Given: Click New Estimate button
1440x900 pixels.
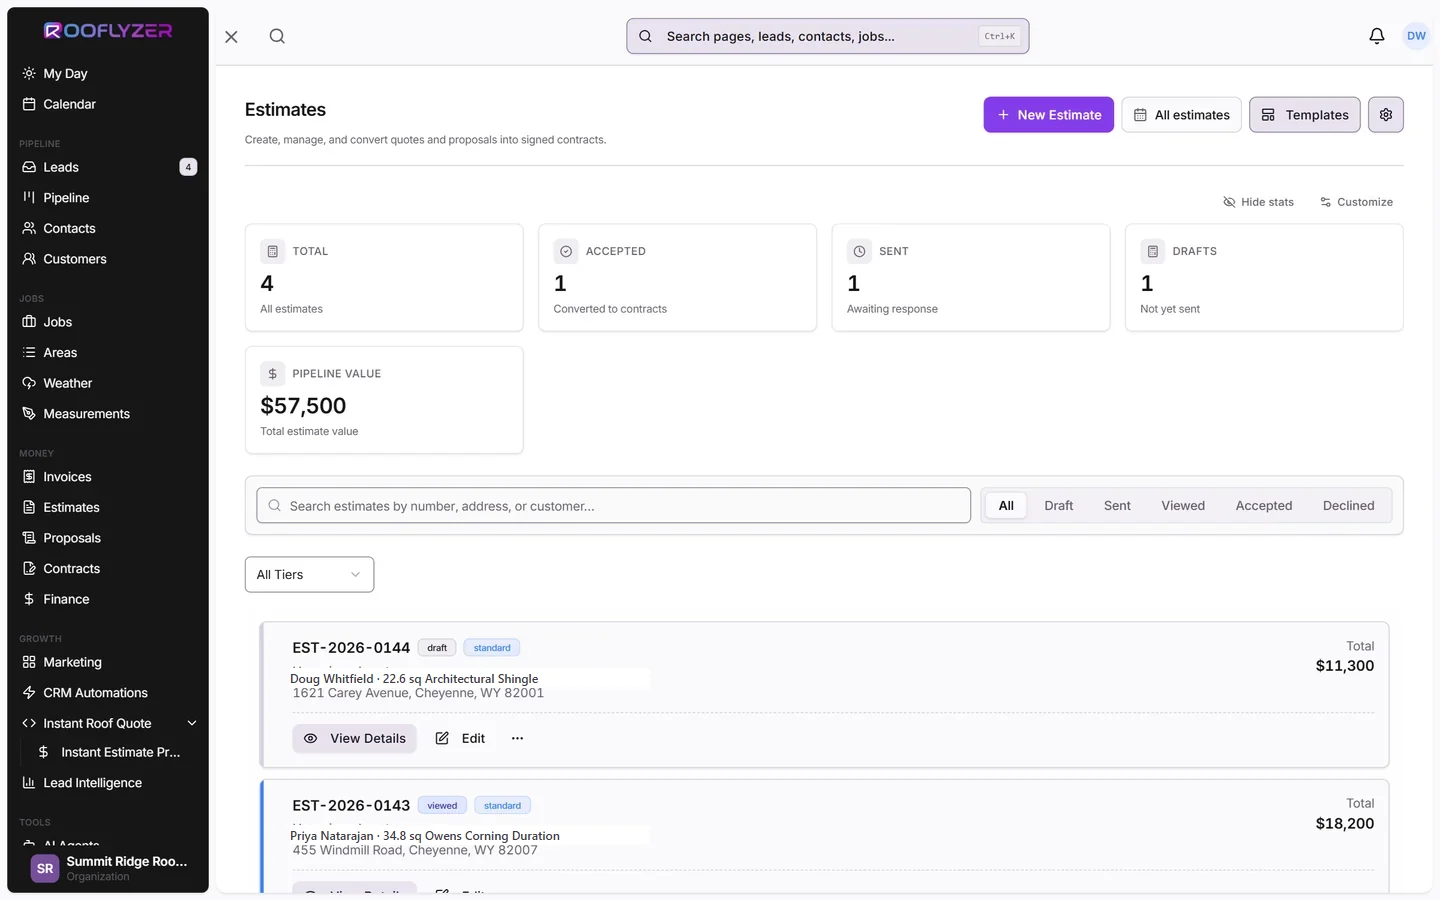Looking at the screenshot, I should click(x=1048, y=115).
